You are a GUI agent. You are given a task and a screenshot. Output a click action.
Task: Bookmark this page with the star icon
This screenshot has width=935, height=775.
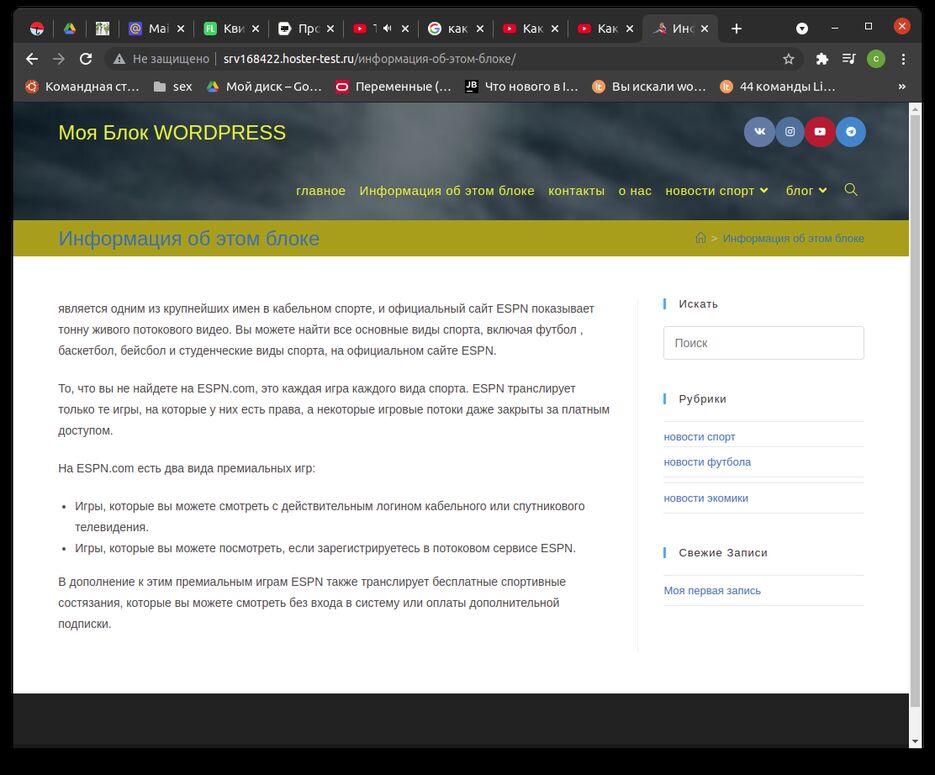click(x=788, y=58)
